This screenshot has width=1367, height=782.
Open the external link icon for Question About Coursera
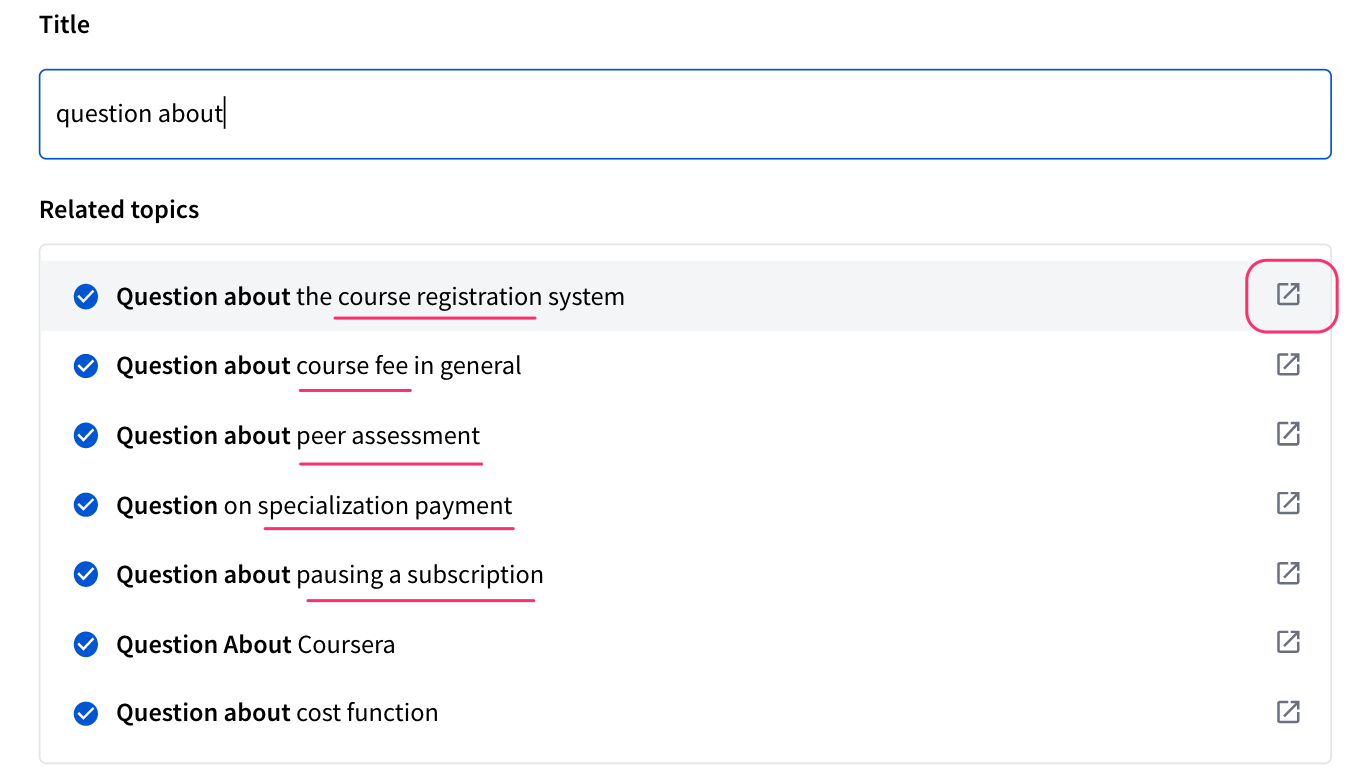coord(1288,642)
